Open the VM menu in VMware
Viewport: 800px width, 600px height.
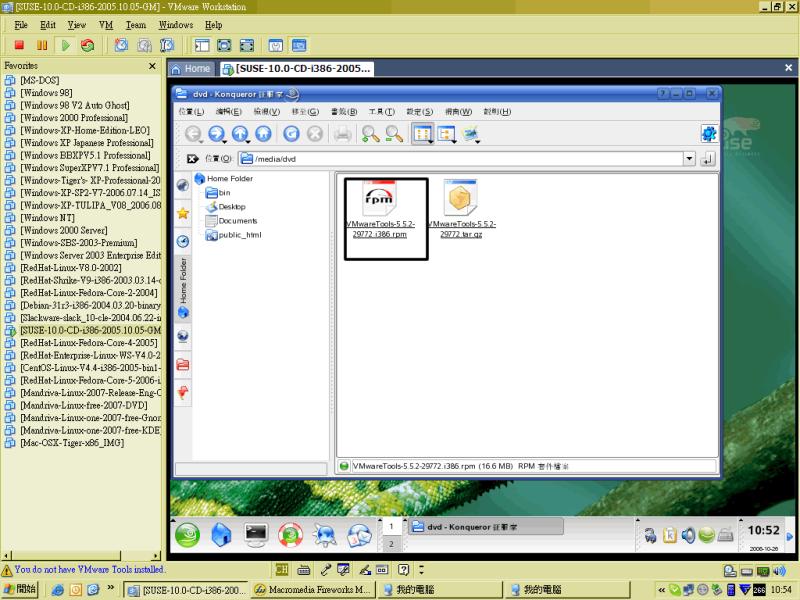pyautogui.click(x=106, y=25)
